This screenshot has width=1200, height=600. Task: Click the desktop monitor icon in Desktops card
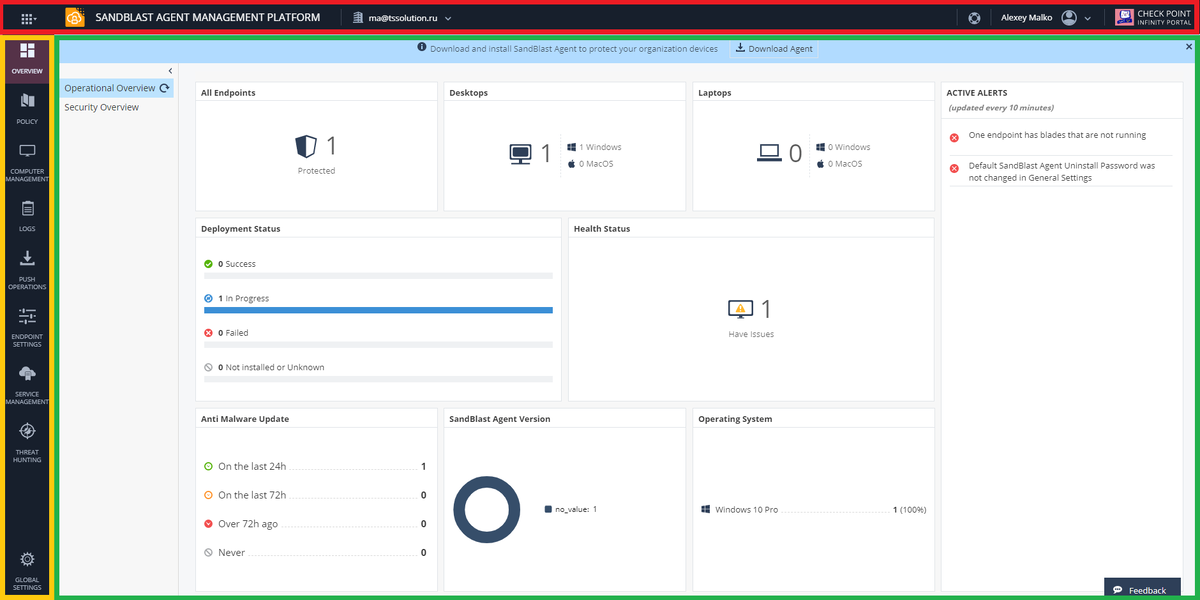tap(520, 153)
